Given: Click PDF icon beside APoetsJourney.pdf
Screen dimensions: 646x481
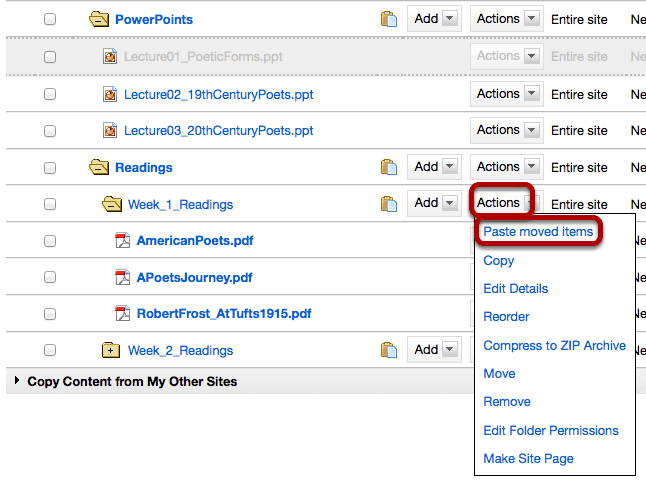Looking at the screenshot, I should (x=122, y=277).
